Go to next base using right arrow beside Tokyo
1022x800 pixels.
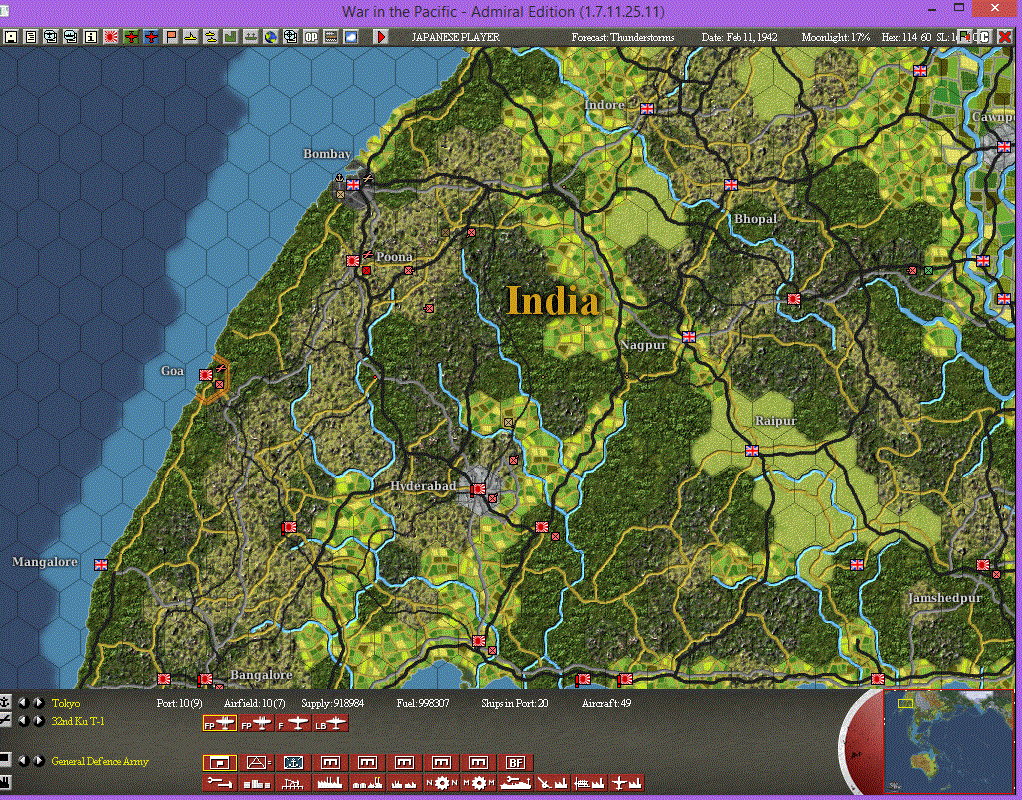pyautogui.click(x=39, y=703)
